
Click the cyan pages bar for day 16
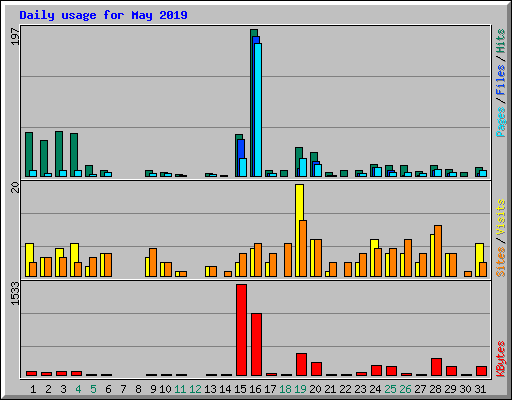tap(258, 110)
